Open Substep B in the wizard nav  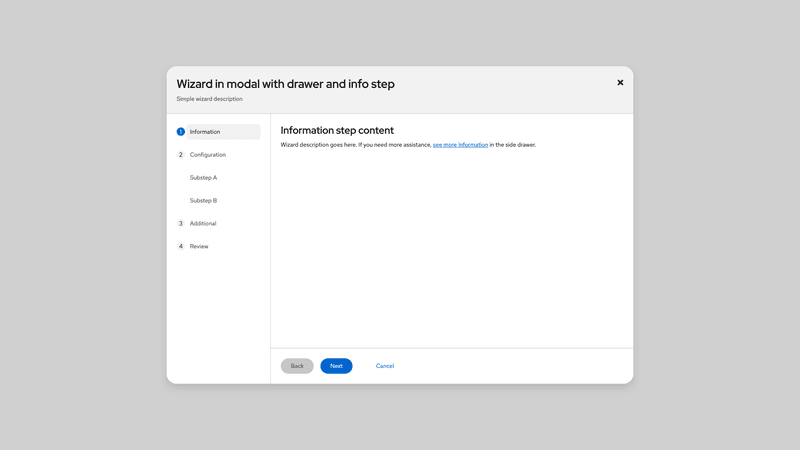[x=203, y=201]
